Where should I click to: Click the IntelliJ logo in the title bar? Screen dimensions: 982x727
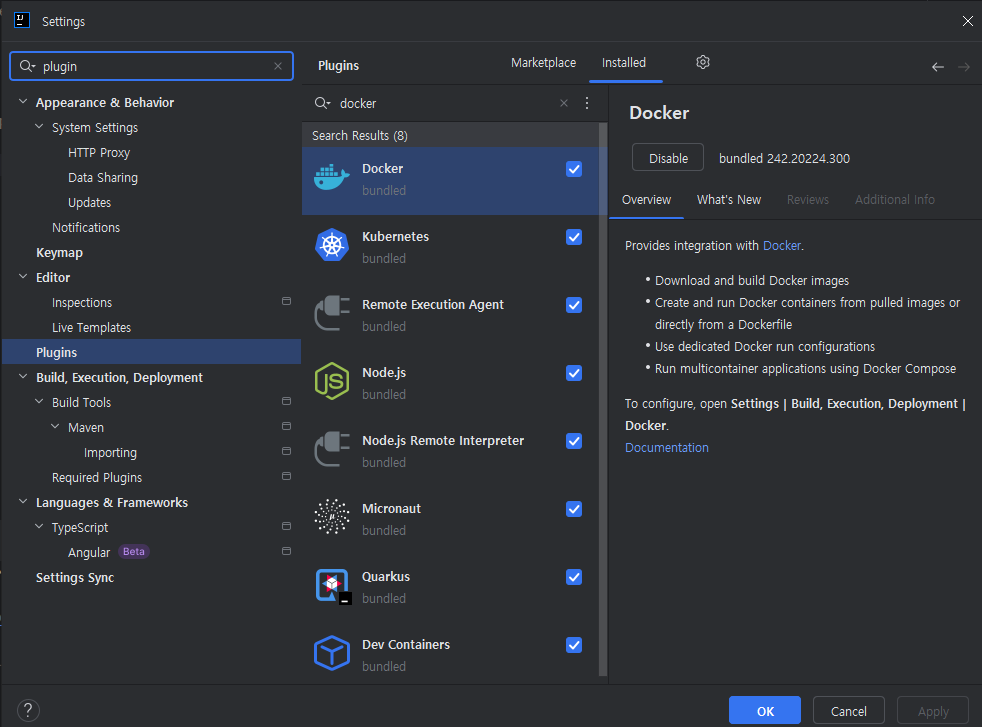coord(22,20)
